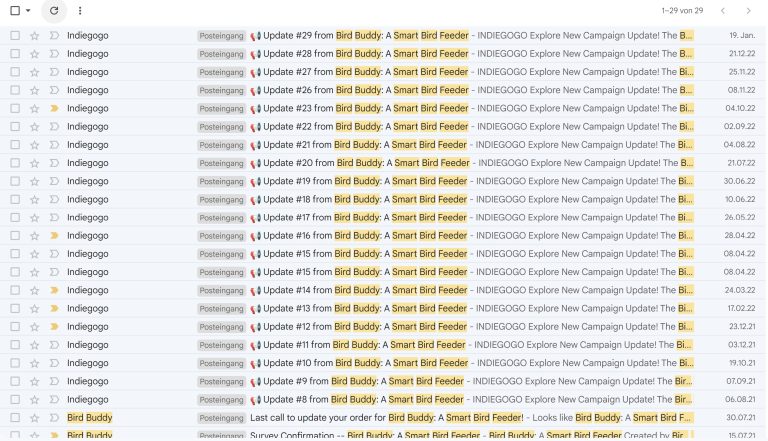Mark Update #11 email as important
Screen dimensions: 768x441
54,345
